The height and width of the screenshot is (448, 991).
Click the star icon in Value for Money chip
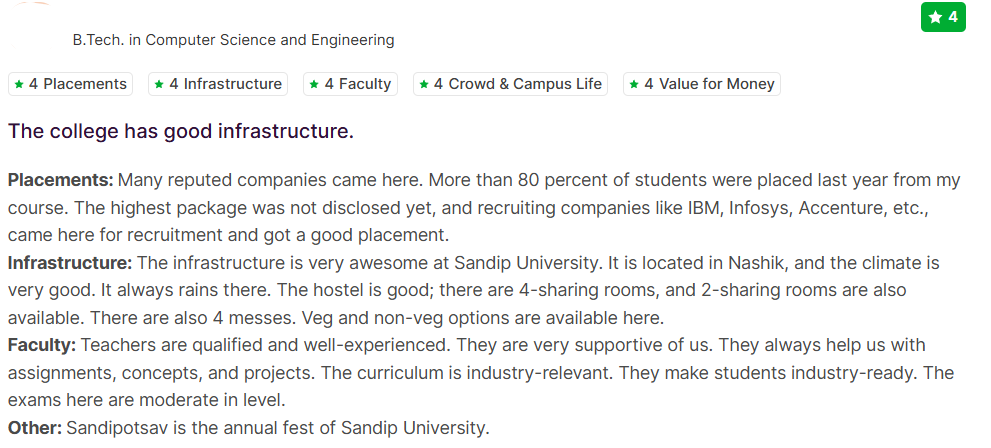[x=634, y=85]
